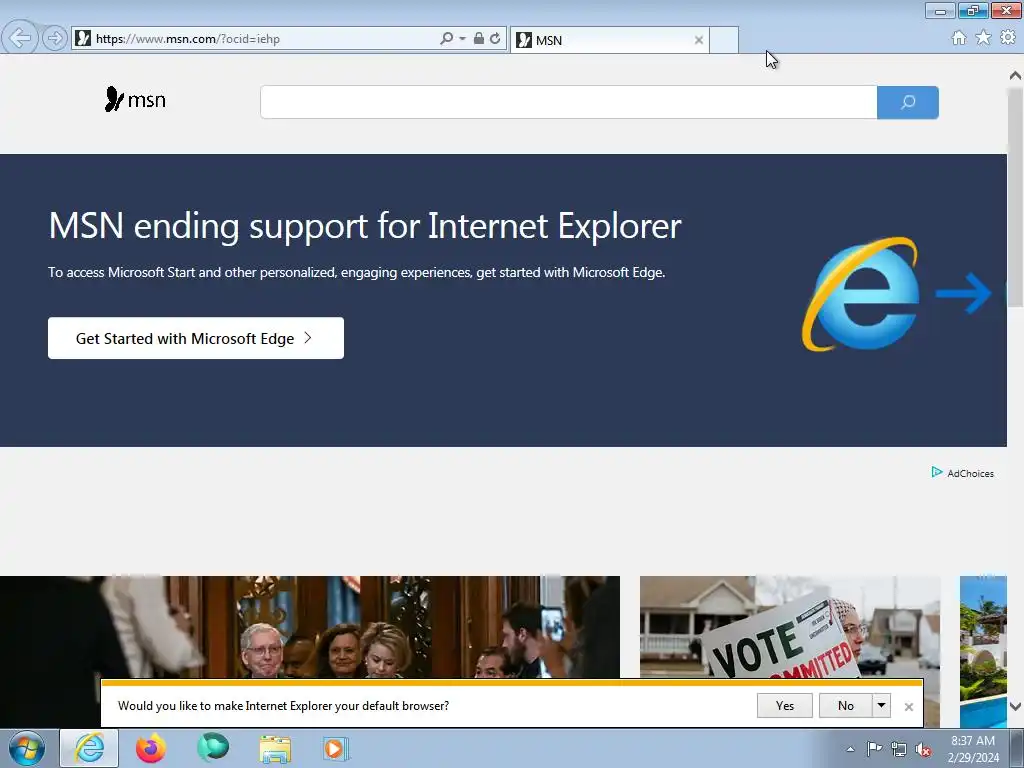Go back using the browser Back arrow

pos(20,38)
